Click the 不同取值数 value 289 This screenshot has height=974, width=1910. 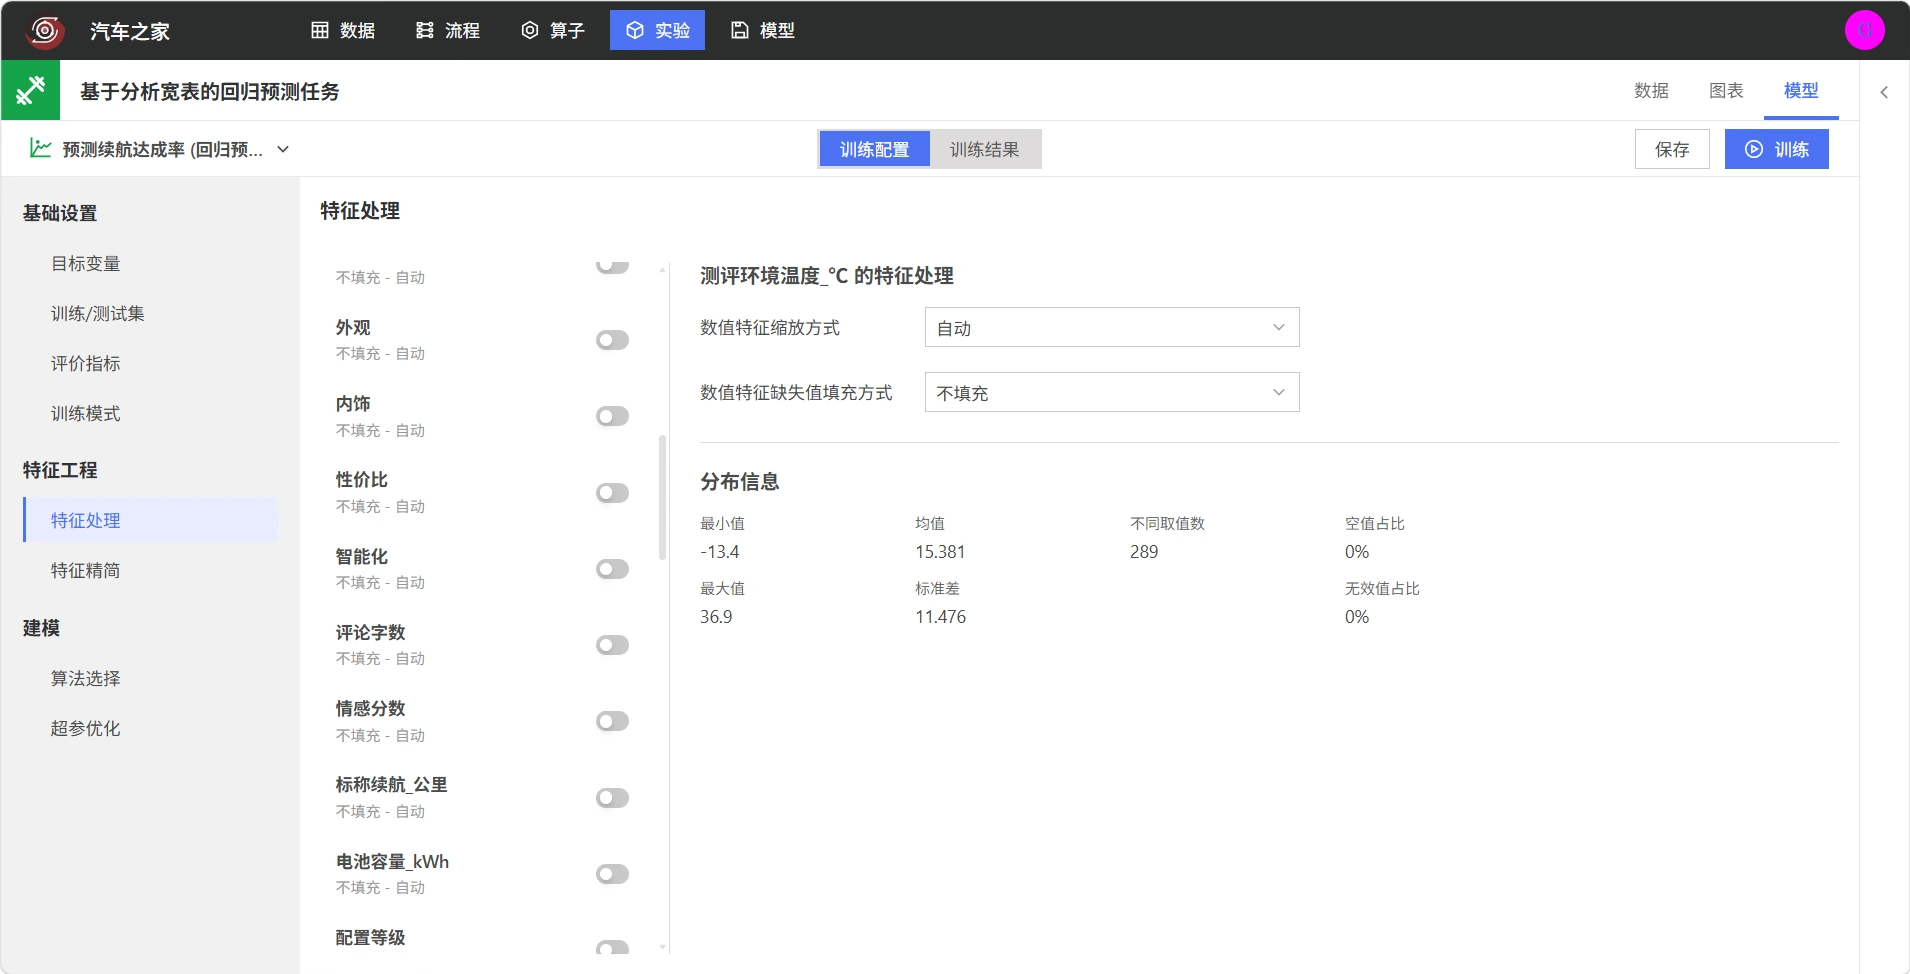coord(1144,552)
